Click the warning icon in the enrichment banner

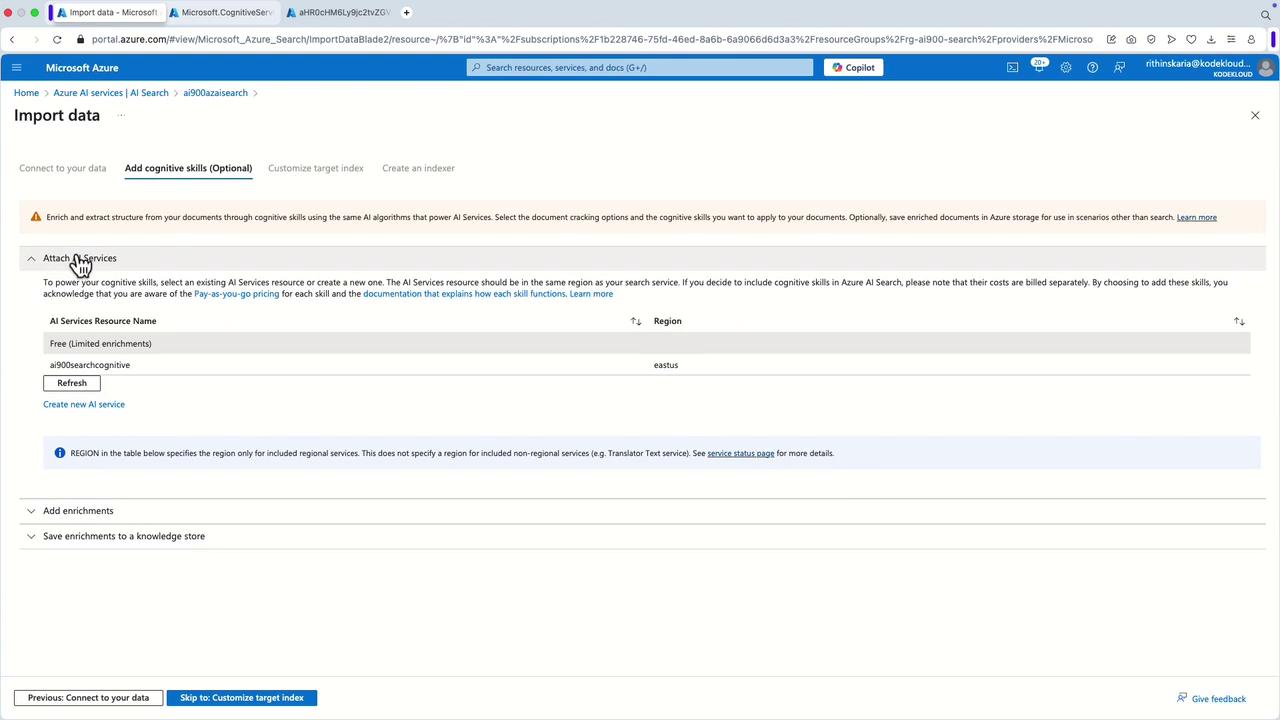36,217
